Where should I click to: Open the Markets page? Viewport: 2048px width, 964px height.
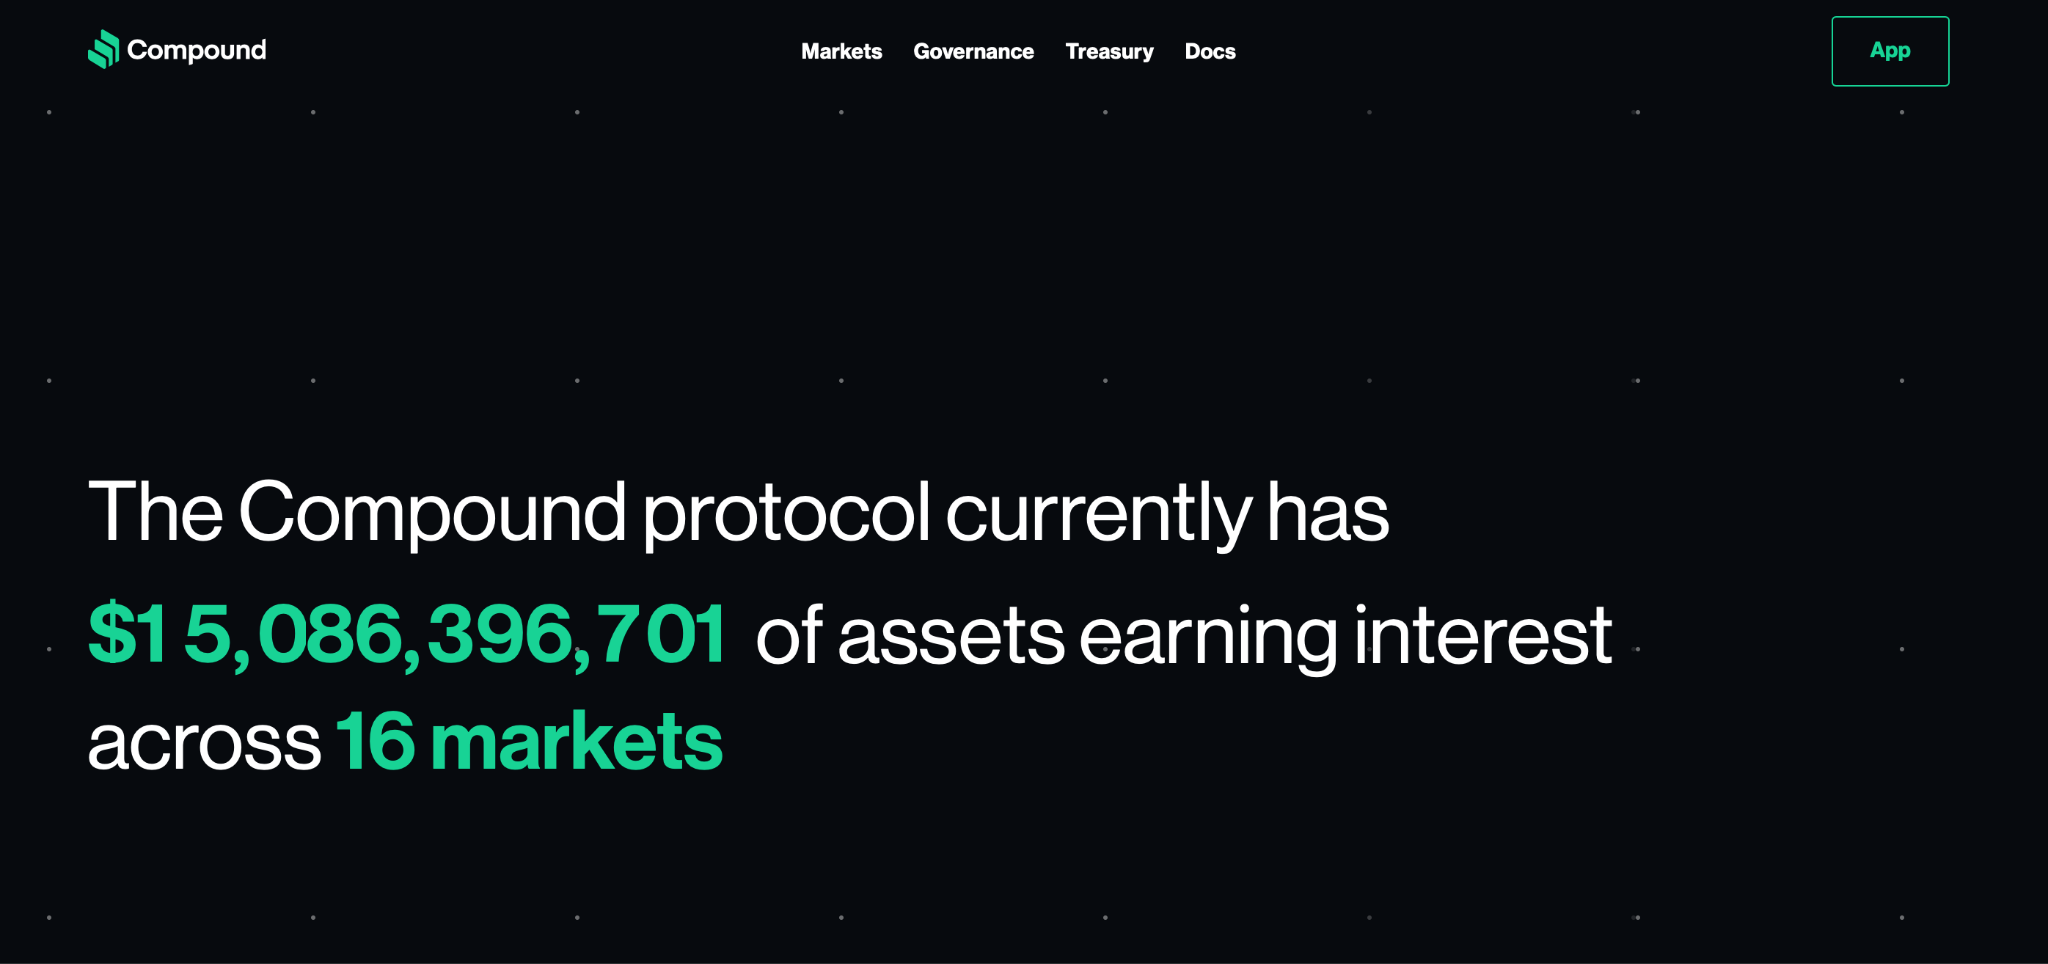pos(841,51)
